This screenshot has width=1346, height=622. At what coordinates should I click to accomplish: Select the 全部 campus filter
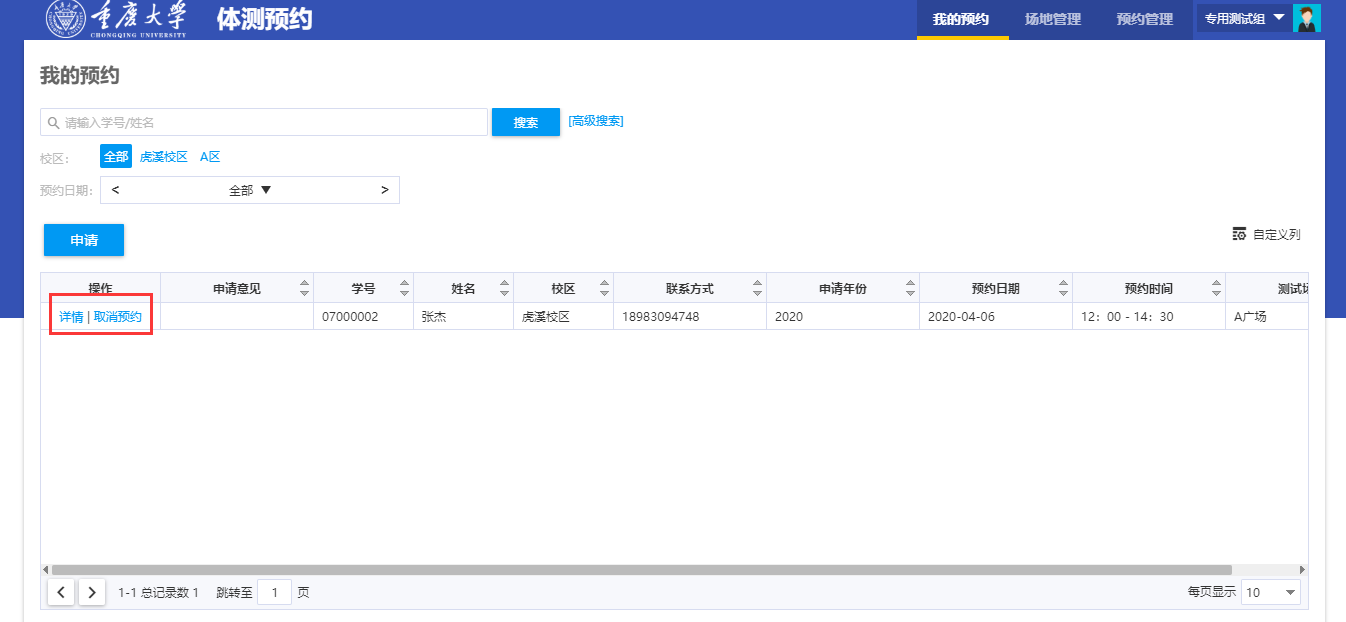click(116, 157)
